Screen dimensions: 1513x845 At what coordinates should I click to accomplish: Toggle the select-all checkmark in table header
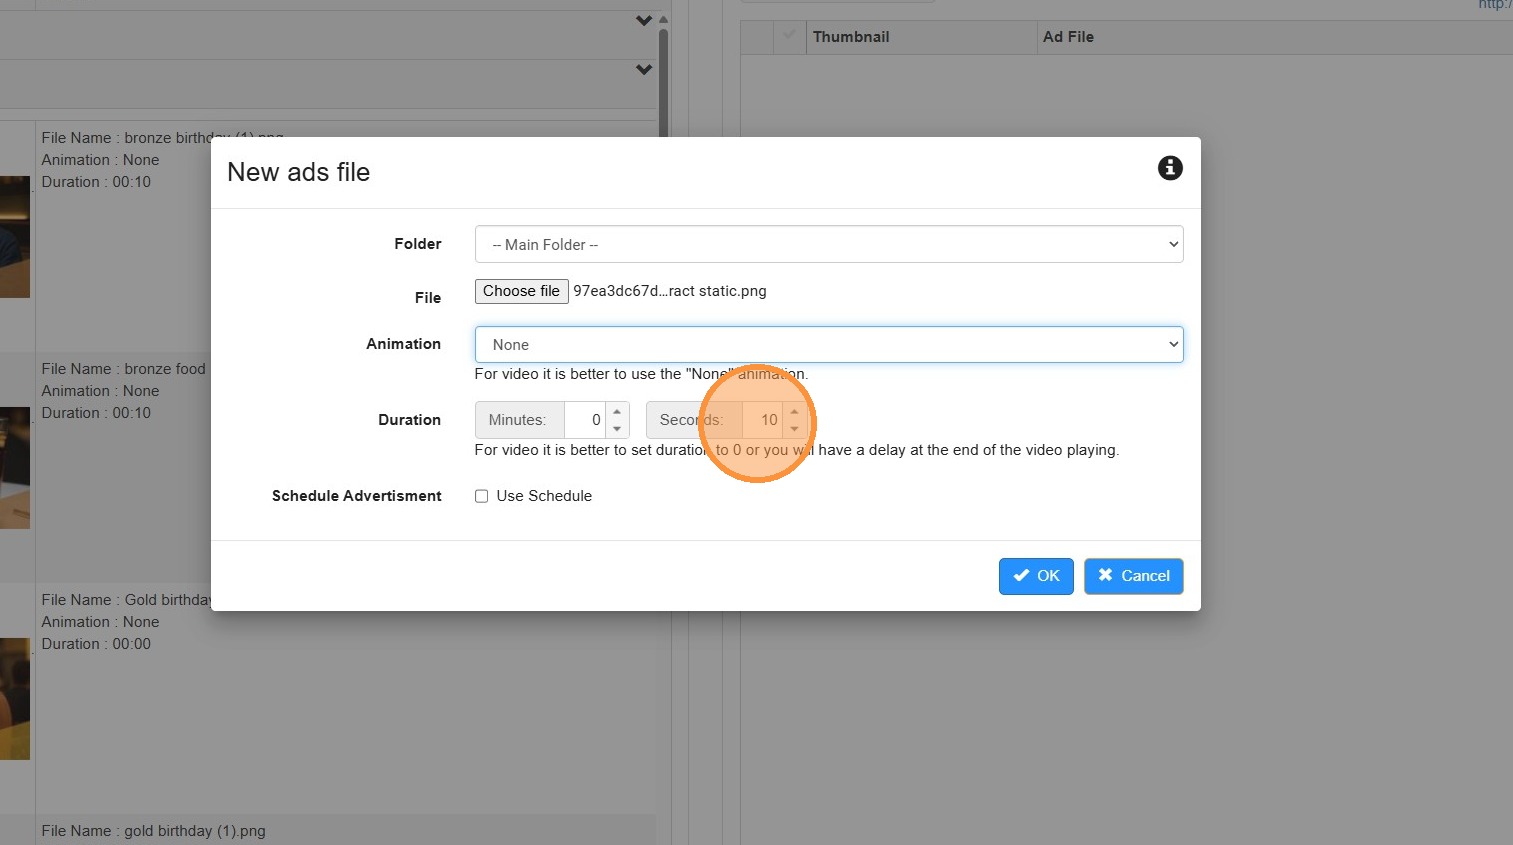tap(789, 36)
